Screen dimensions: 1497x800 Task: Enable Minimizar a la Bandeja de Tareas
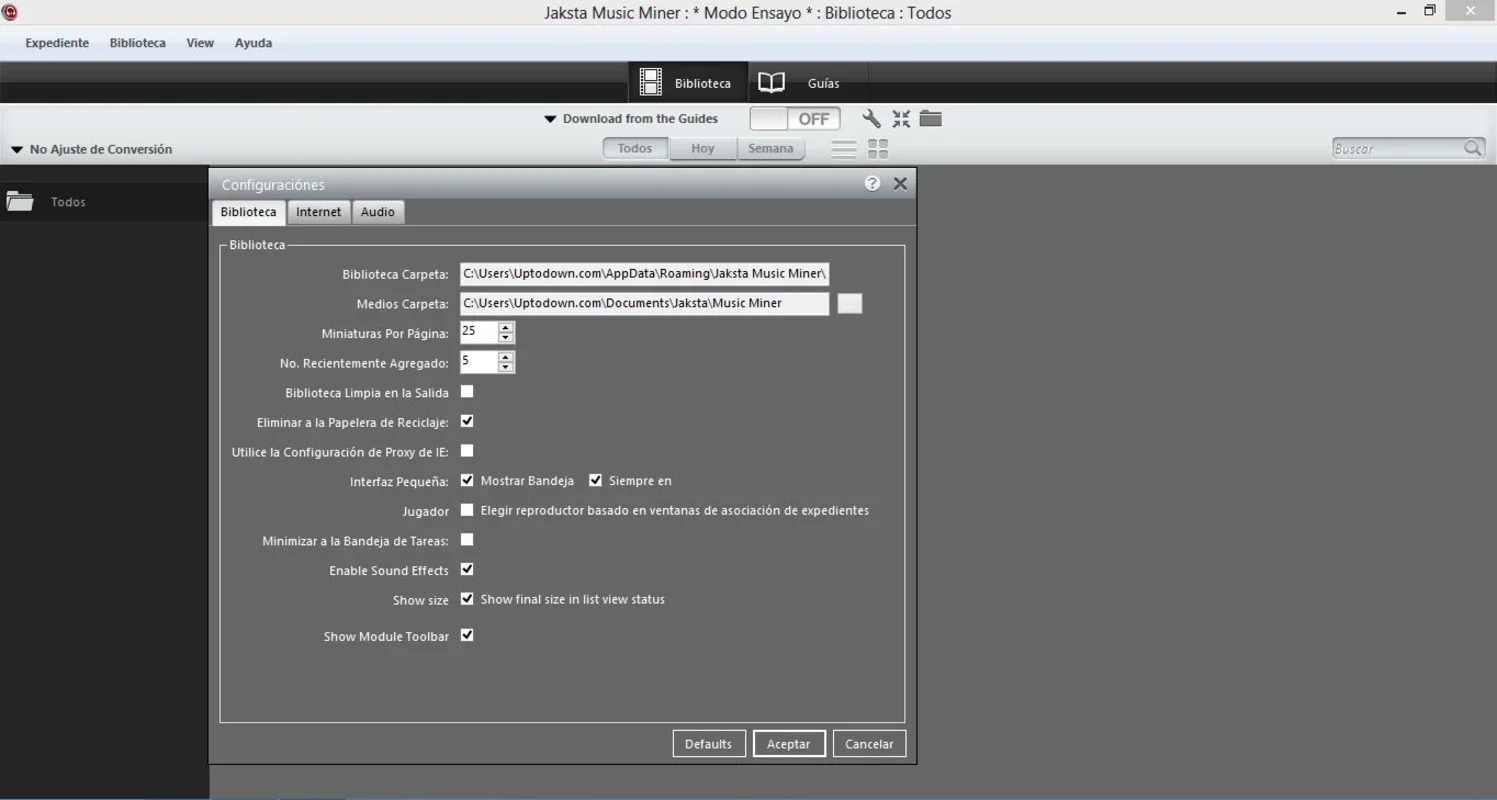tap(467, 540)
